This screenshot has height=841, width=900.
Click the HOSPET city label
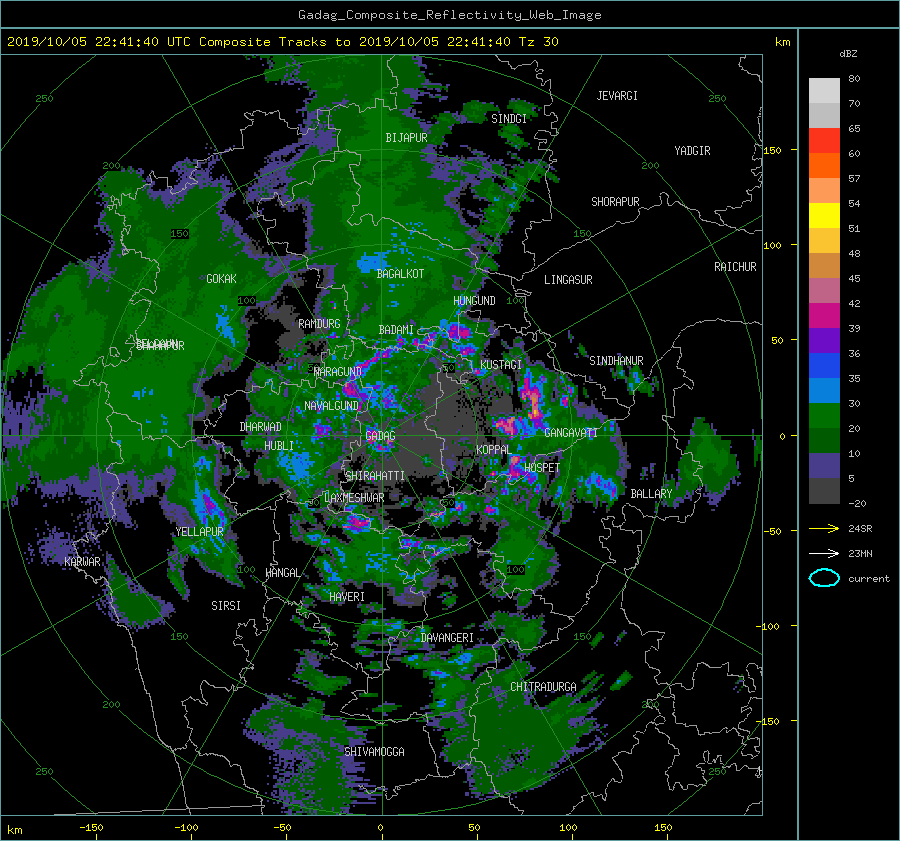point(542,468)
